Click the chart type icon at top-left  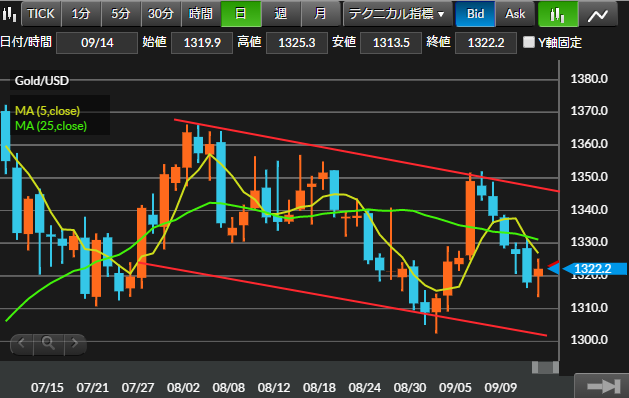tap(9, 14)
